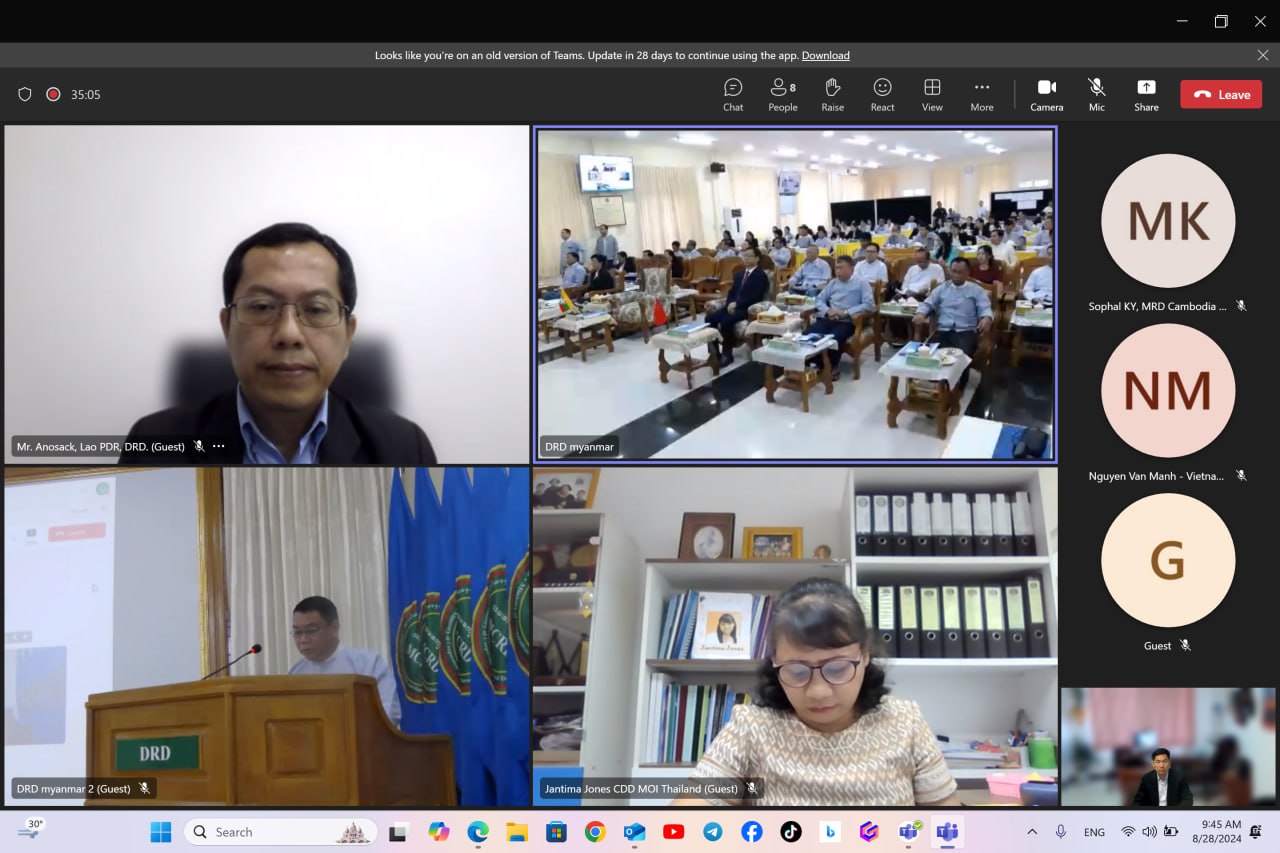
Task: Unmute the Mic
Action: click(x=1097, y=94)
